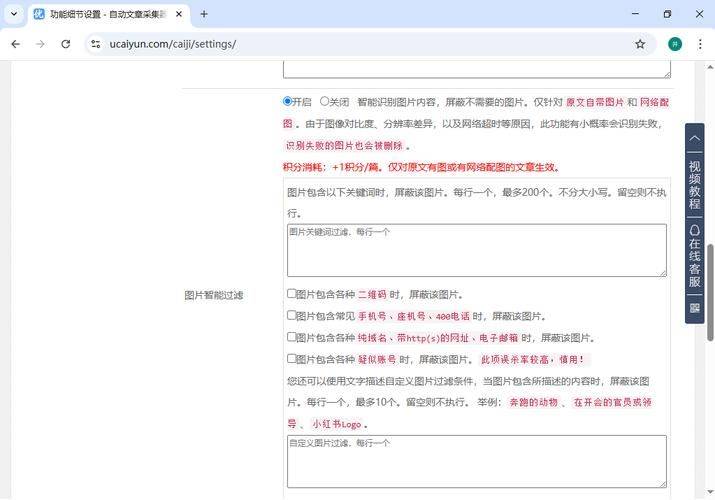Show the QR code icon in side panel
The image size is (715, 500).
pyautogui.click(x=694, y=308)
